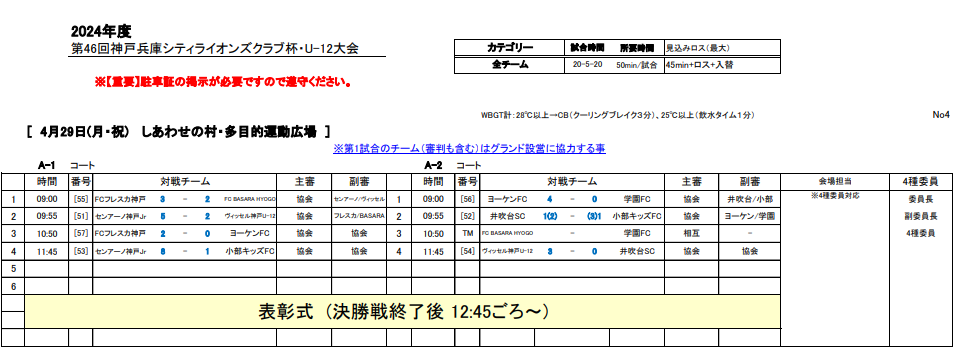This screenshot has width=962, height=361.
Task: Select the A-1 対戦チーム header
Action: tap(185, 182)
